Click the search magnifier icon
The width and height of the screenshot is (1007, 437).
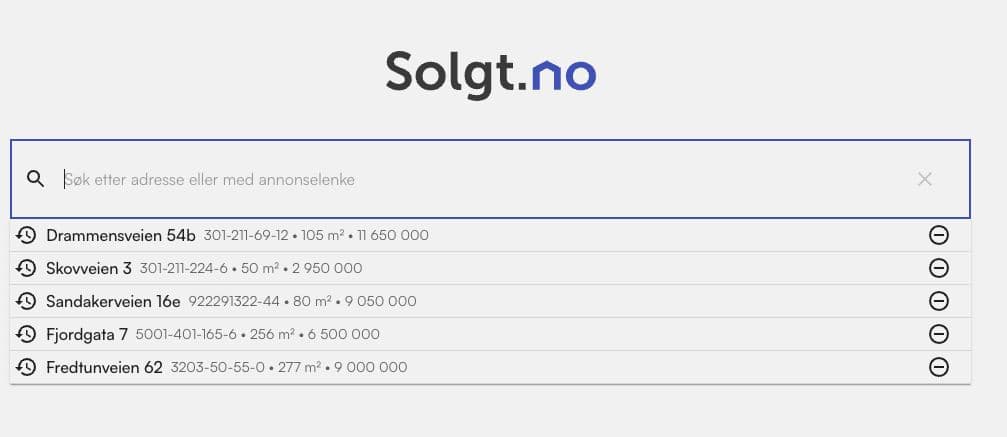coord(36,179)
